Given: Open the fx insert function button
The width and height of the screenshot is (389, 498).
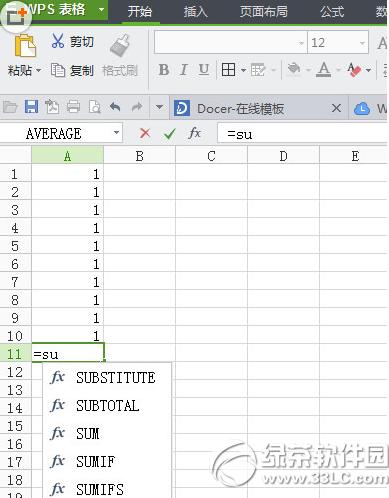Looking at the screenshot, I should (x=194, y=134).
